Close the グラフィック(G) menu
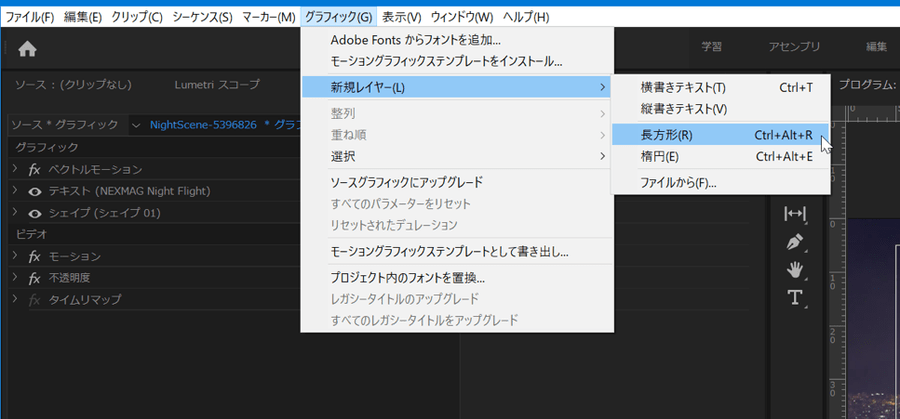The width and height of the screenshot is (900, 419). (x=339, y=17)
